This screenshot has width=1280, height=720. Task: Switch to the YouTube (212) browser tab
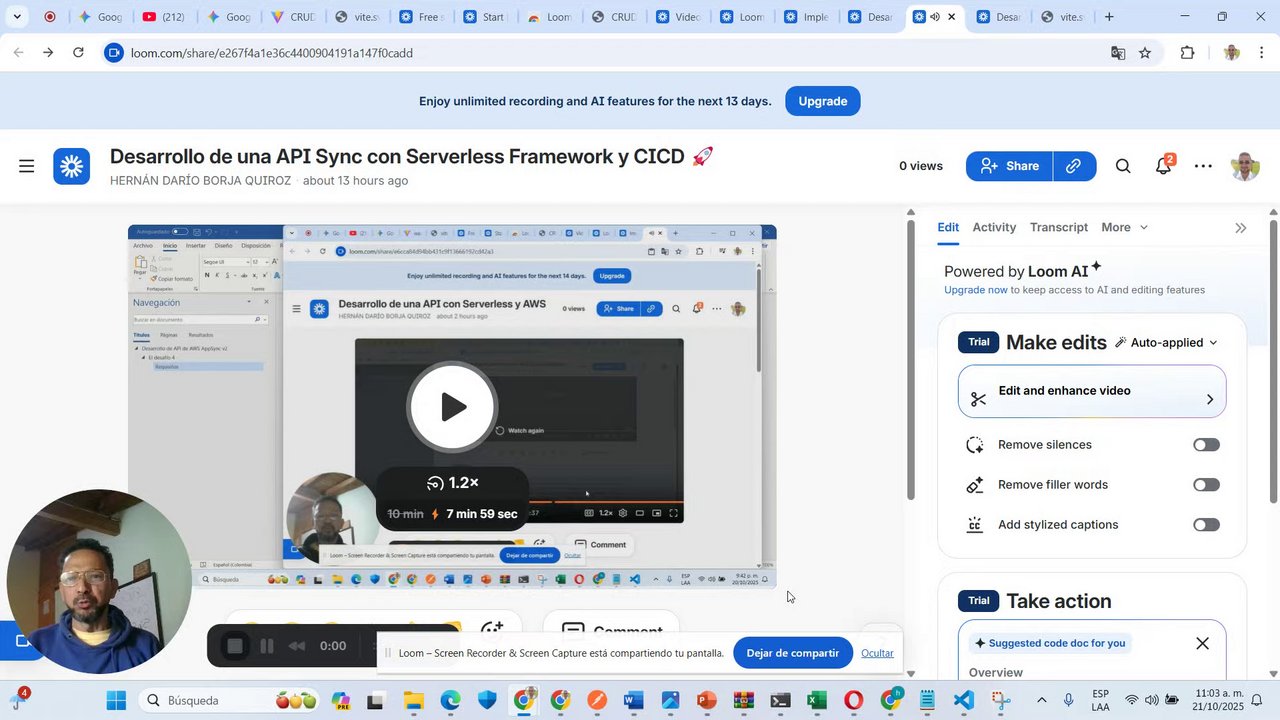(163, 17)
